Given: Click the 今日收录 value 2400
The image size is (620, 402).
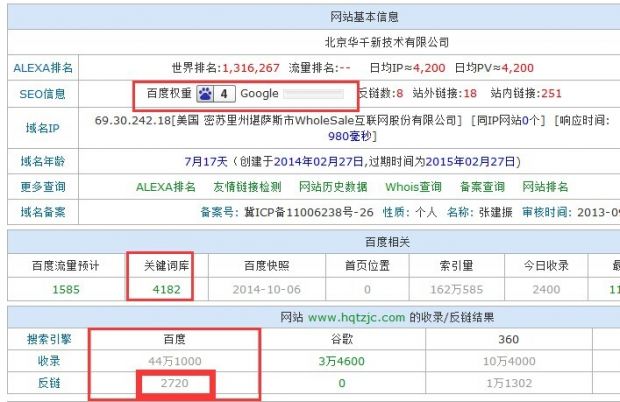Looking at the screenshot, I should (x=546, y=290).
